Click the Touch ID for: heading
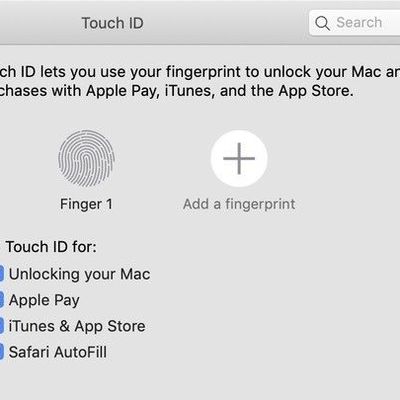The image size is (400, 400). (51, 247)
